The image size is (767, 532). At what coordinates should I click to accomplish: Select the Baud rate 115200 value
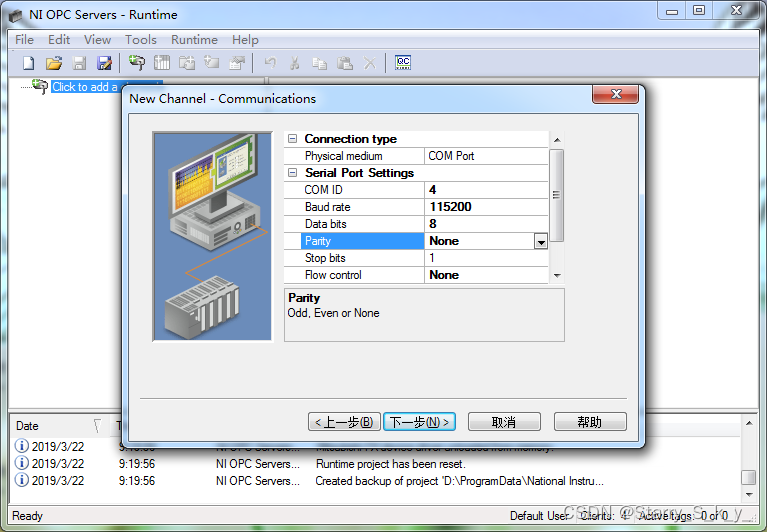486,207
